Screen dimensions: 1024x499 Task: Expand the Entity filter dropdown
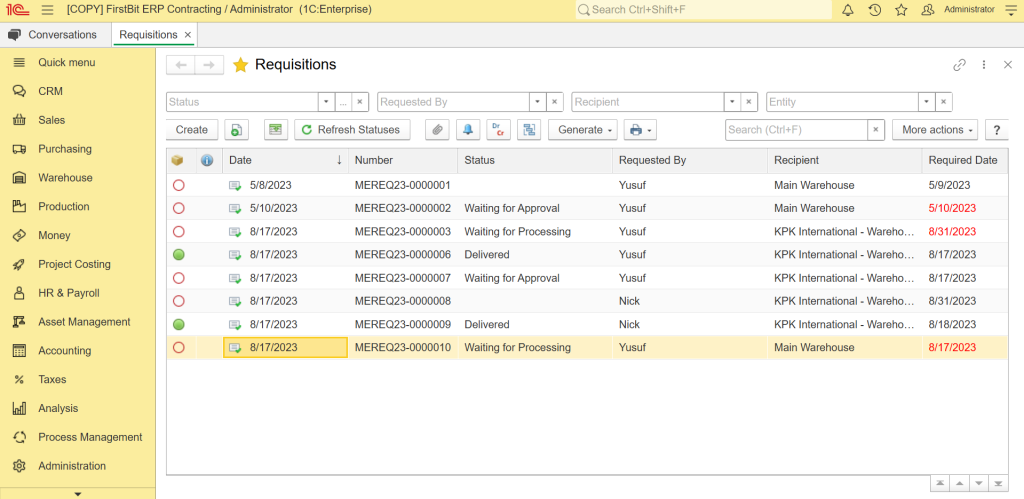click(927, 102)
